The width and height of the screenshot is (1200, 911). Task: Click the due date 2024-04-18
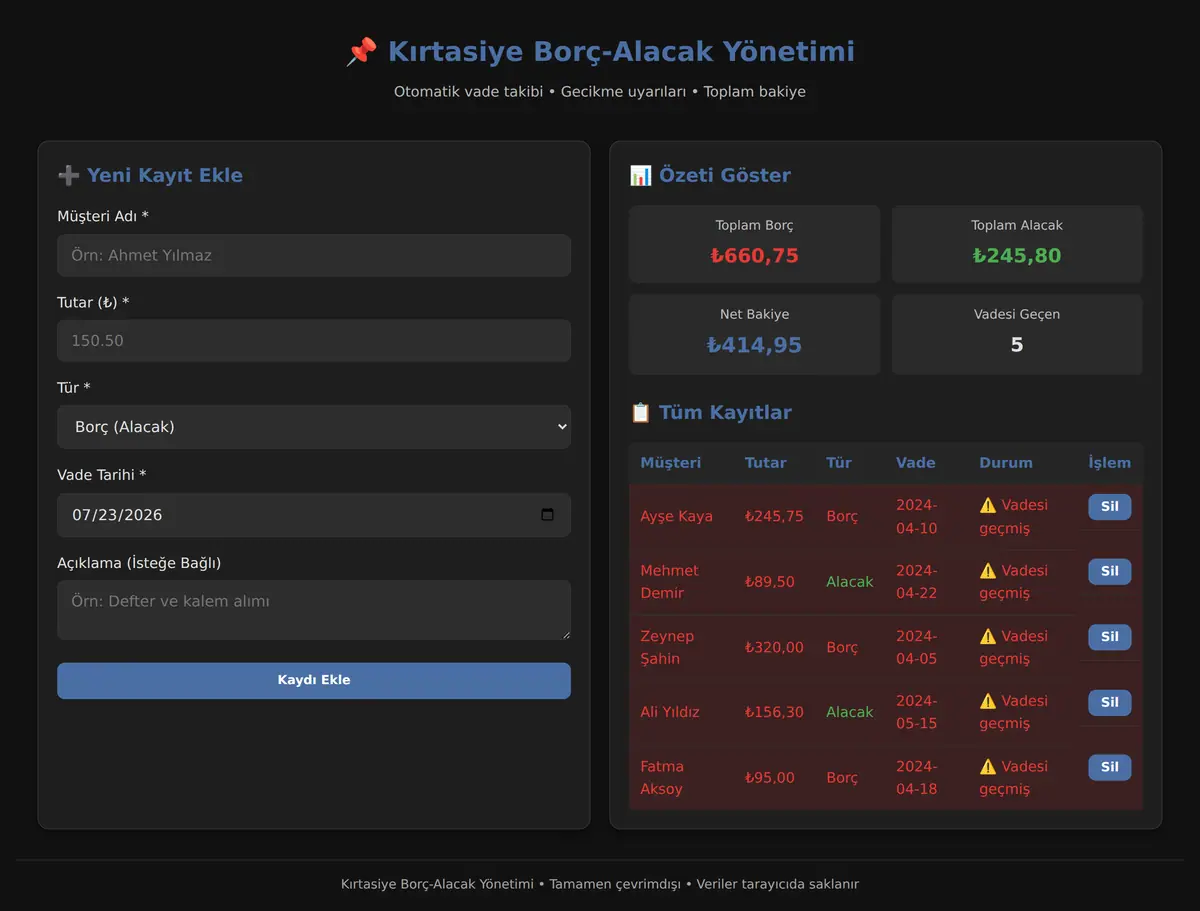917,778
